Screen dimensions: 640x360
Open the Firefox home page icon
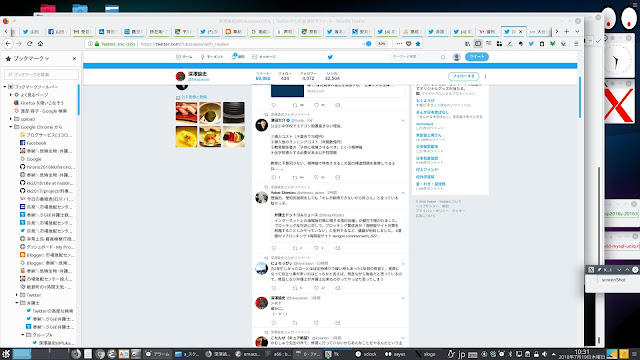click(x=40, y=43)
